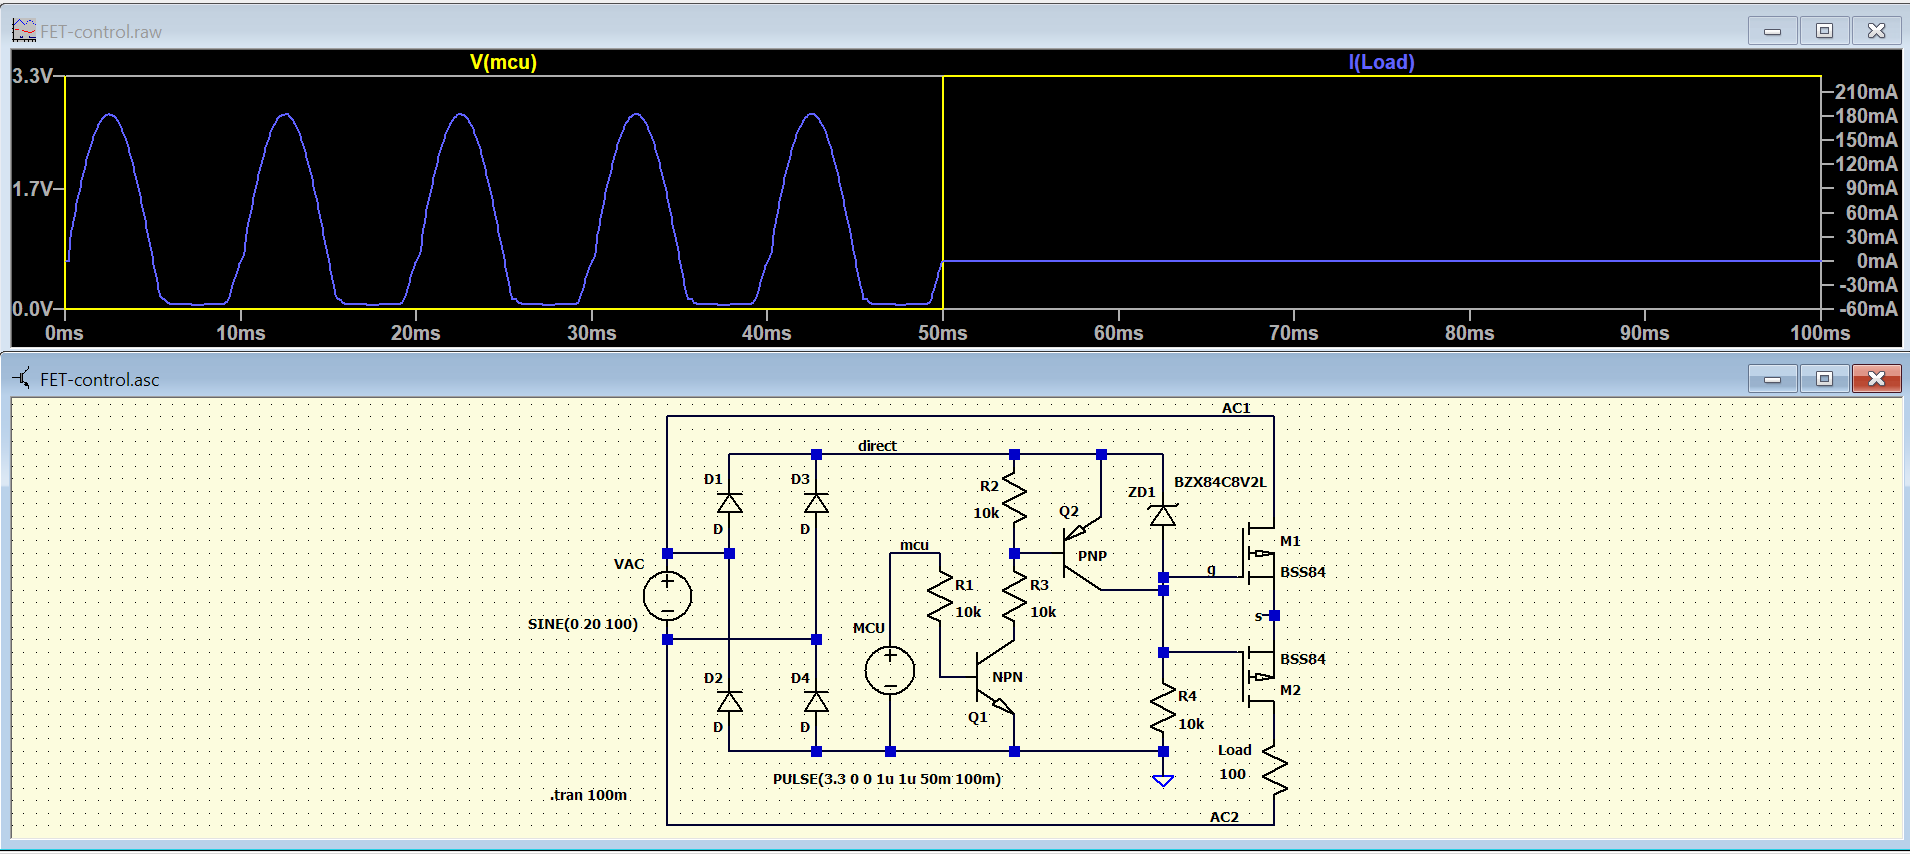Click the 1.7V left axis label
1910x854 pixels.
(32, 189)
